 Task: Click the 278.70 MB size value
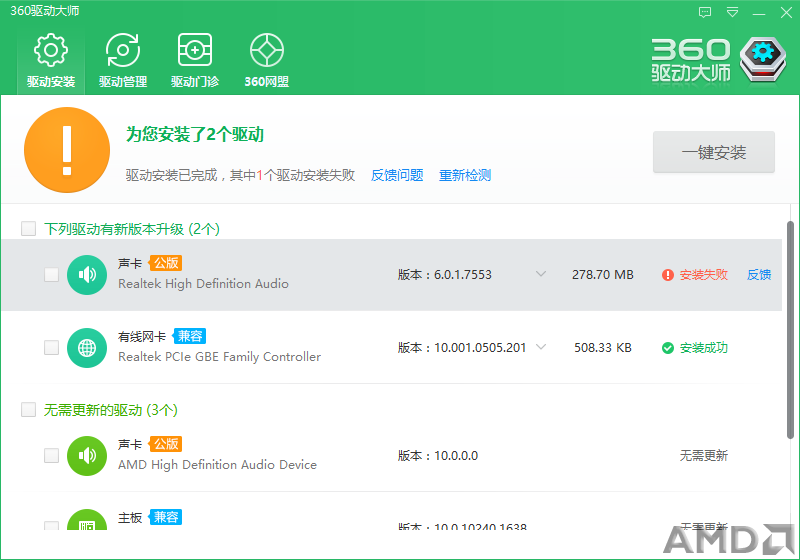(603, 275)
